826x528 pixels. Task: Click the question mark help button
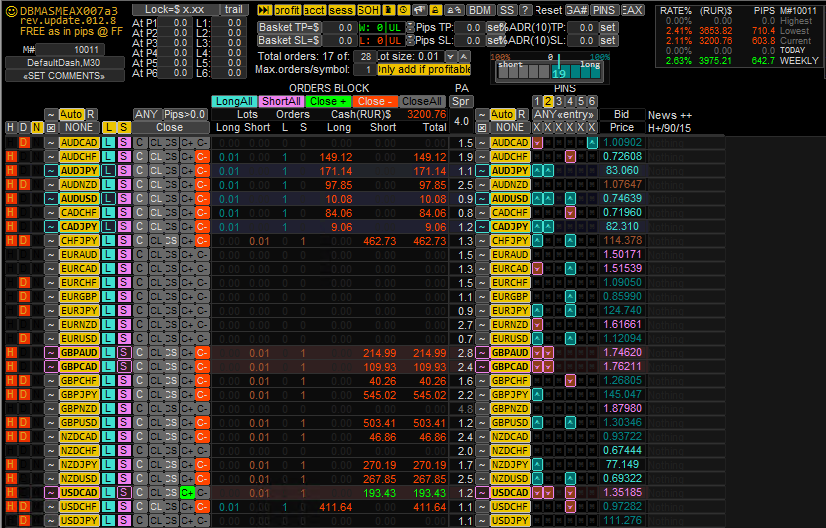point(525,10)
